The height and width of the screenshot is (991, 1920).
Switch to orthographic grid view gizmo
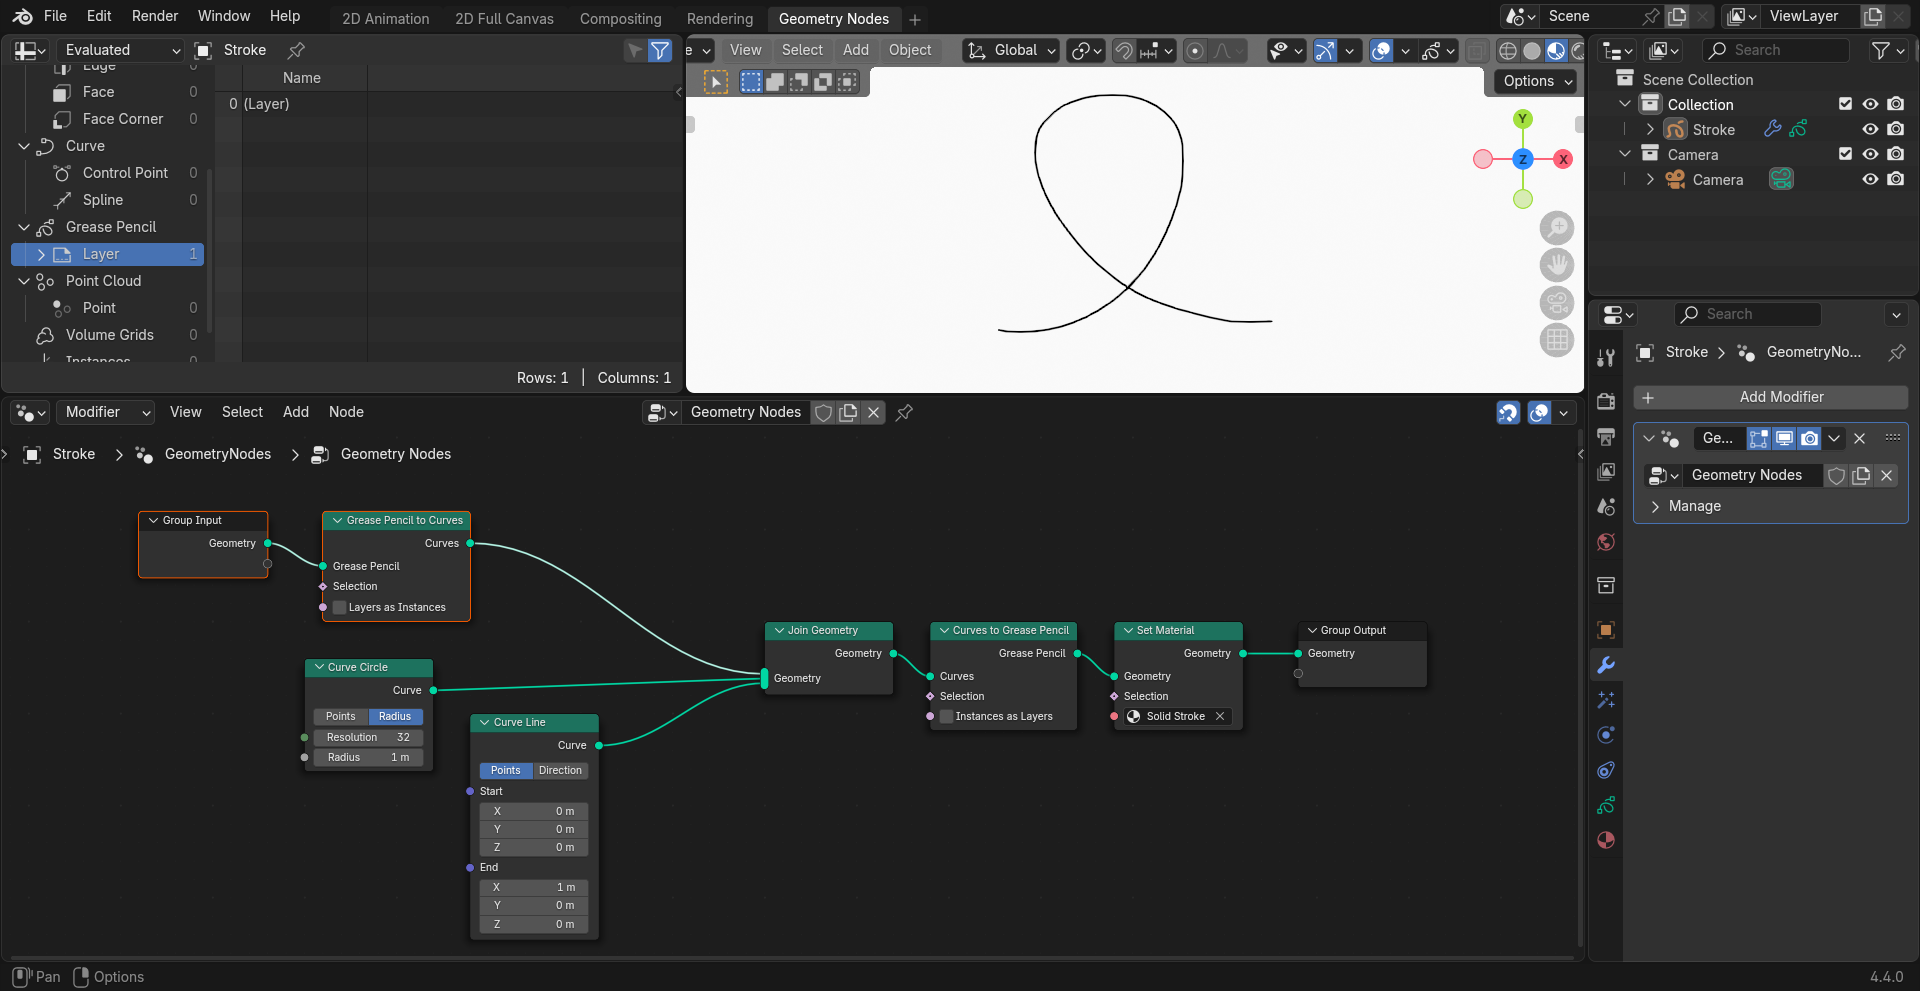1556,340
